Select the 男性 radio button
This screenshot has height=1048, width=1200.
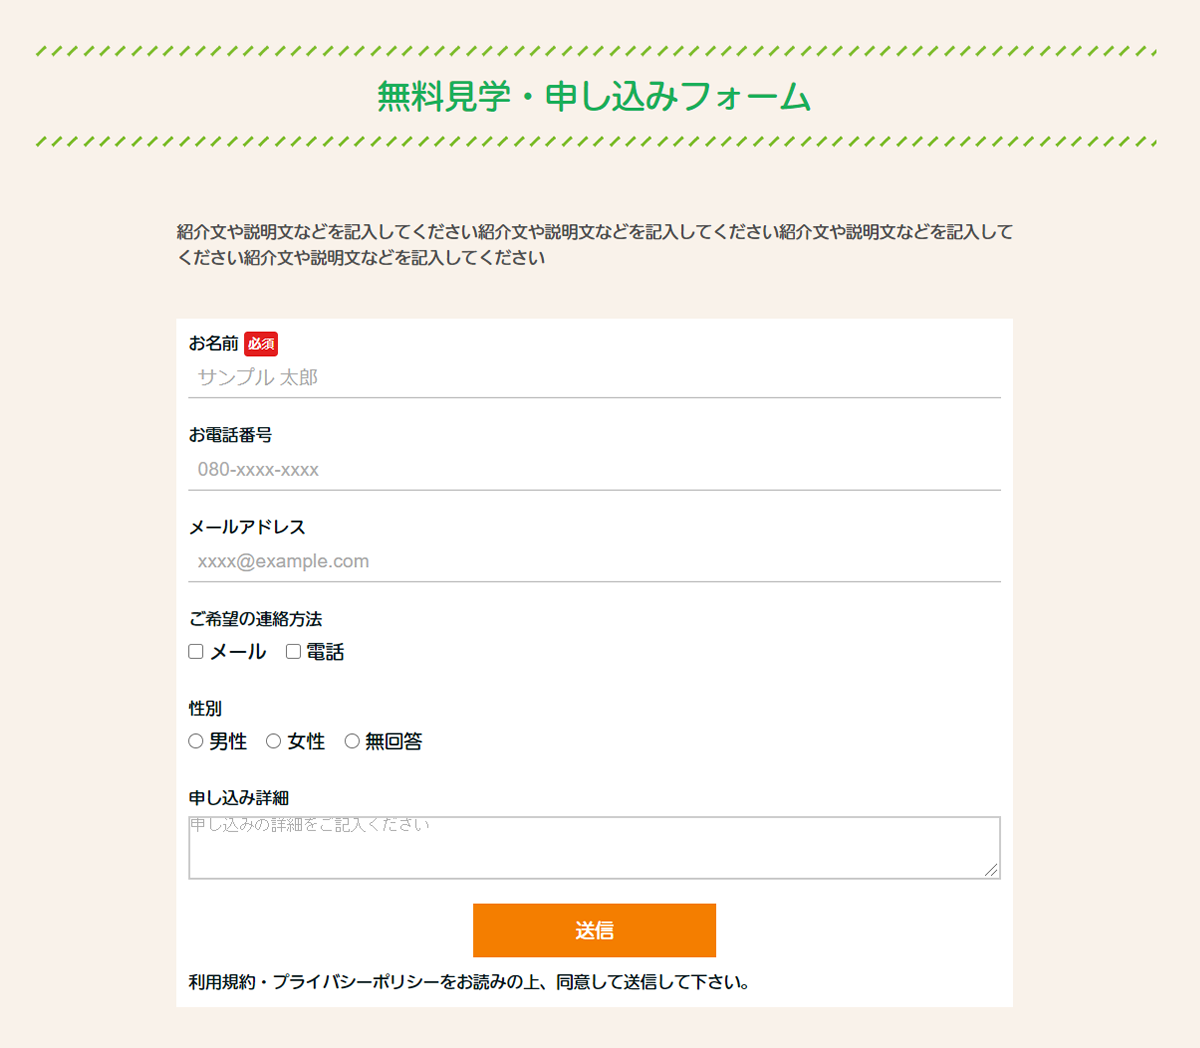pos(196,741)
